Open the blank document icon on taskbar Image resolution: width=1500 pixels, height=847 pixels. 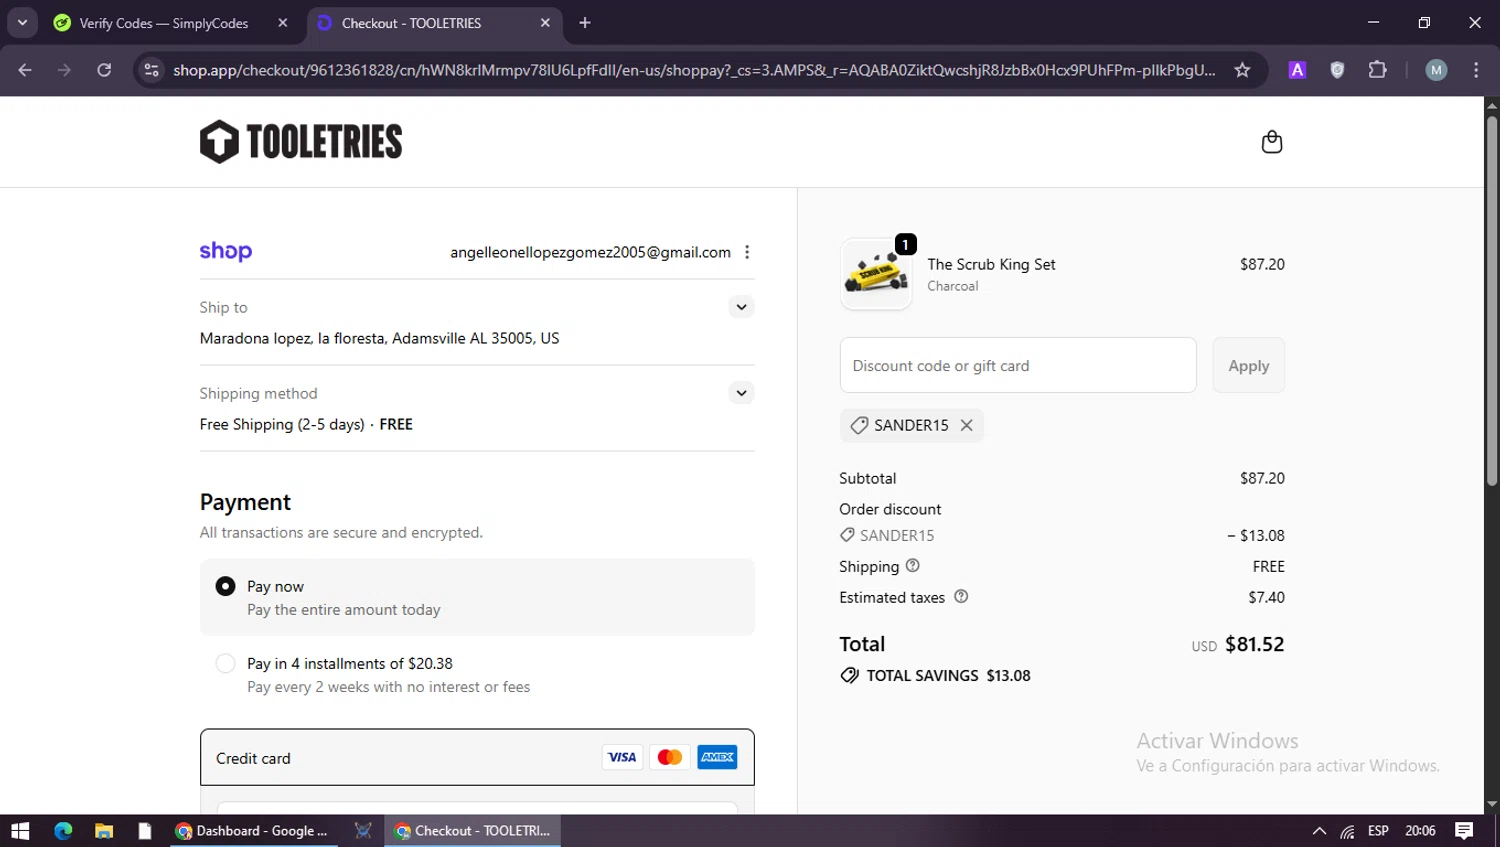click(x=145, y=831)
